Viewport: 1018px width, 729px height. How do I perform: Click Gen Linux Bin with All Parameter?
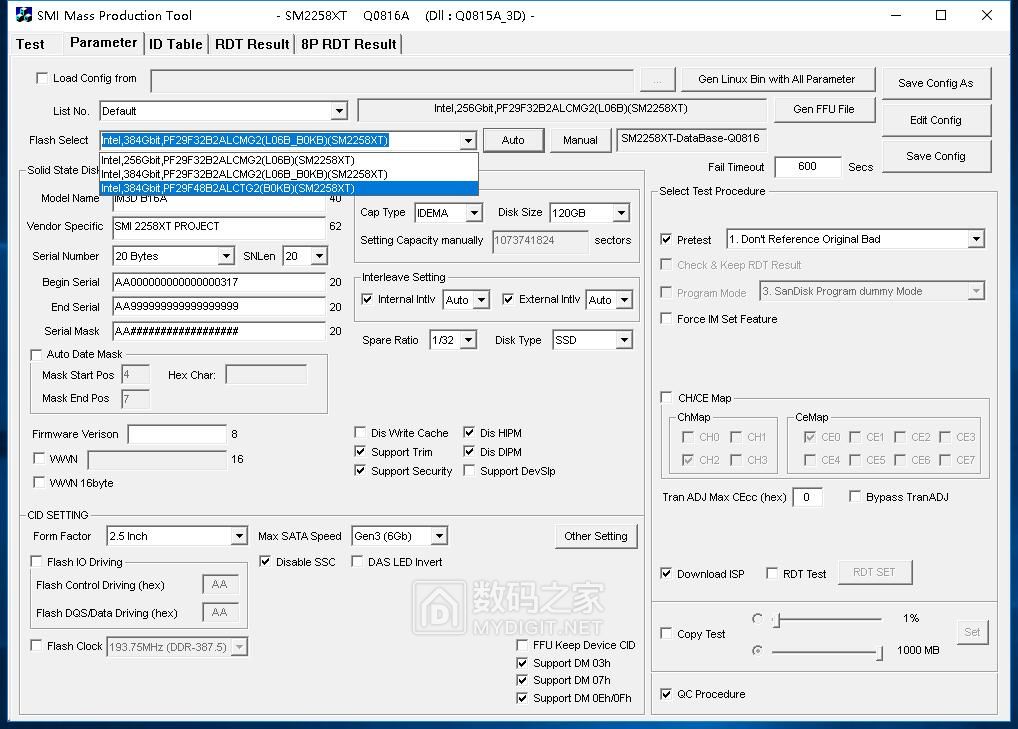tap(777, 79)
